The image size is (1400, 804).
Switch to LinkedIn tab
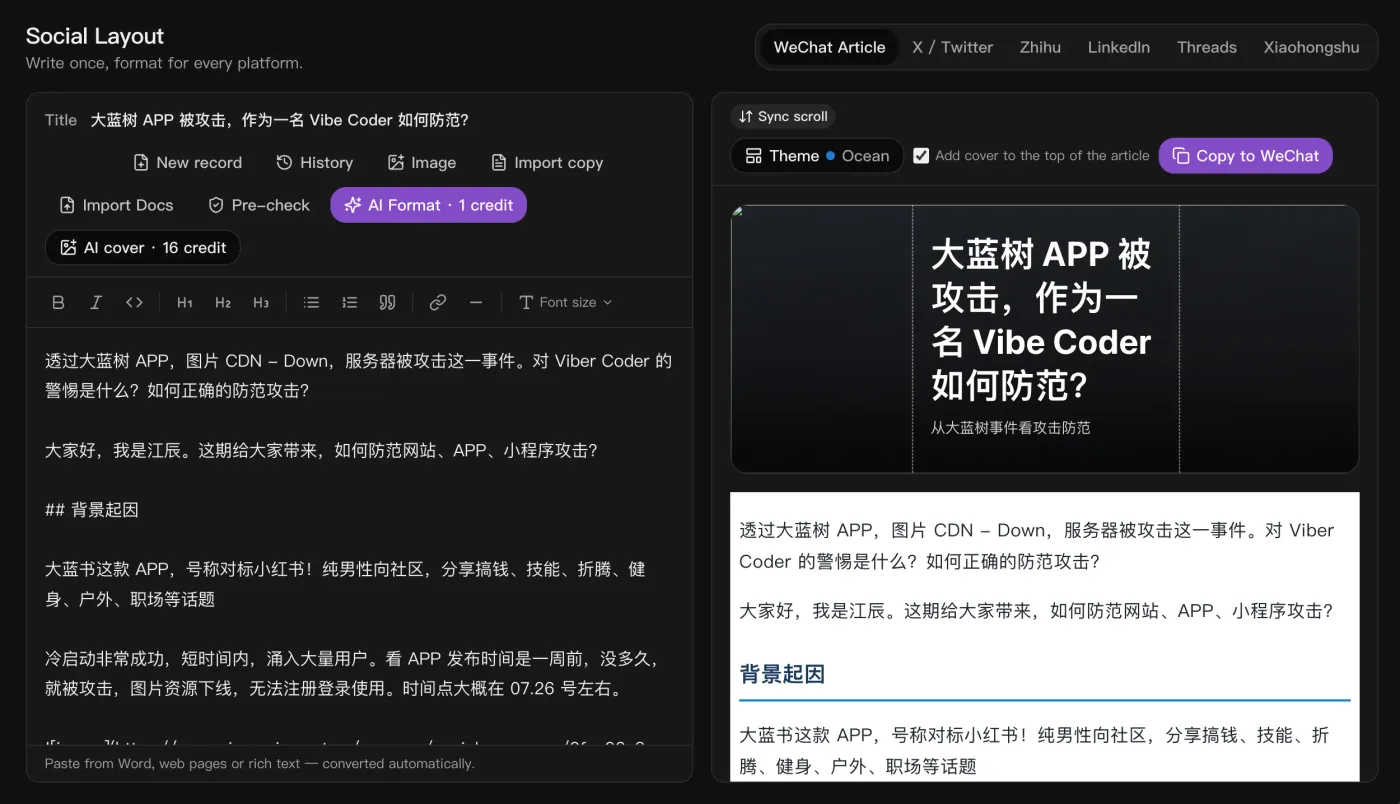coord(1118,47)
